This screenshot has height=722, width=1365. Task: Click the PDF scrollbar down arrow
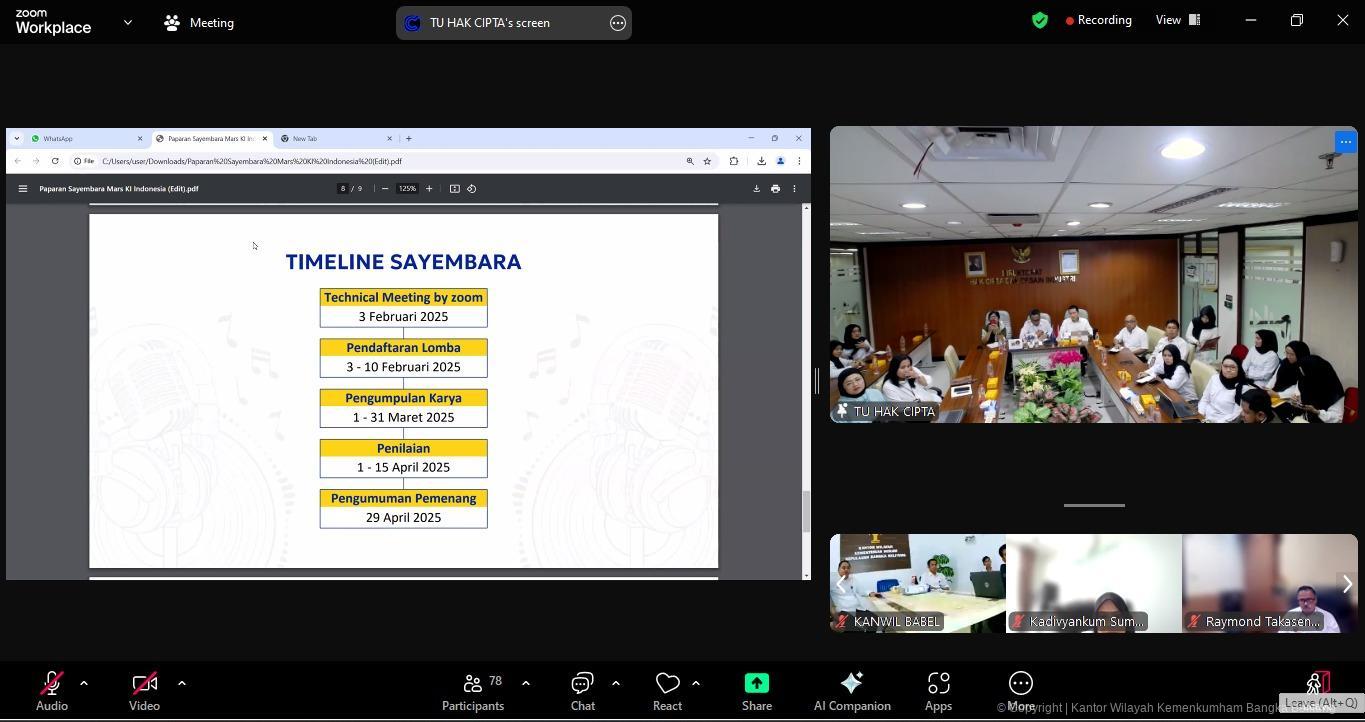pyautogui.click(x=806, y=574)
